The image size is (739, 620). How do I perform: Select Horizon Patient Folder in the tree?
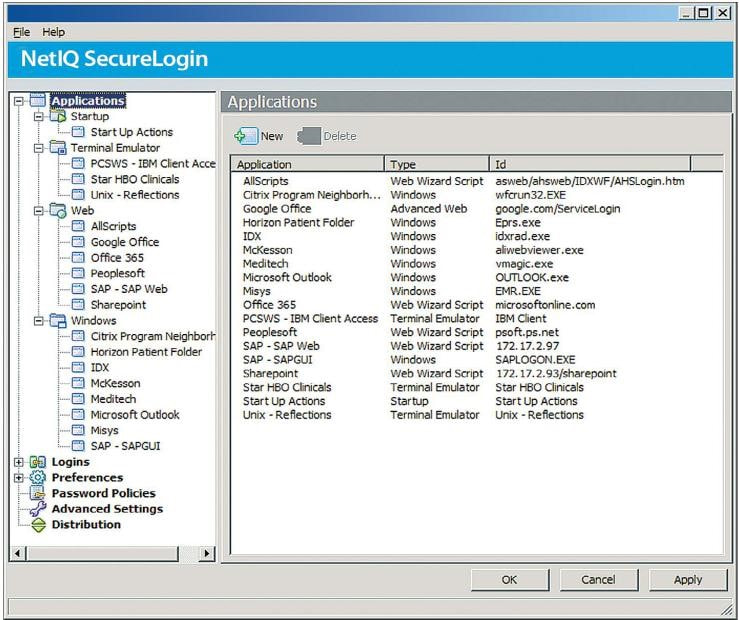coord(146,352)
